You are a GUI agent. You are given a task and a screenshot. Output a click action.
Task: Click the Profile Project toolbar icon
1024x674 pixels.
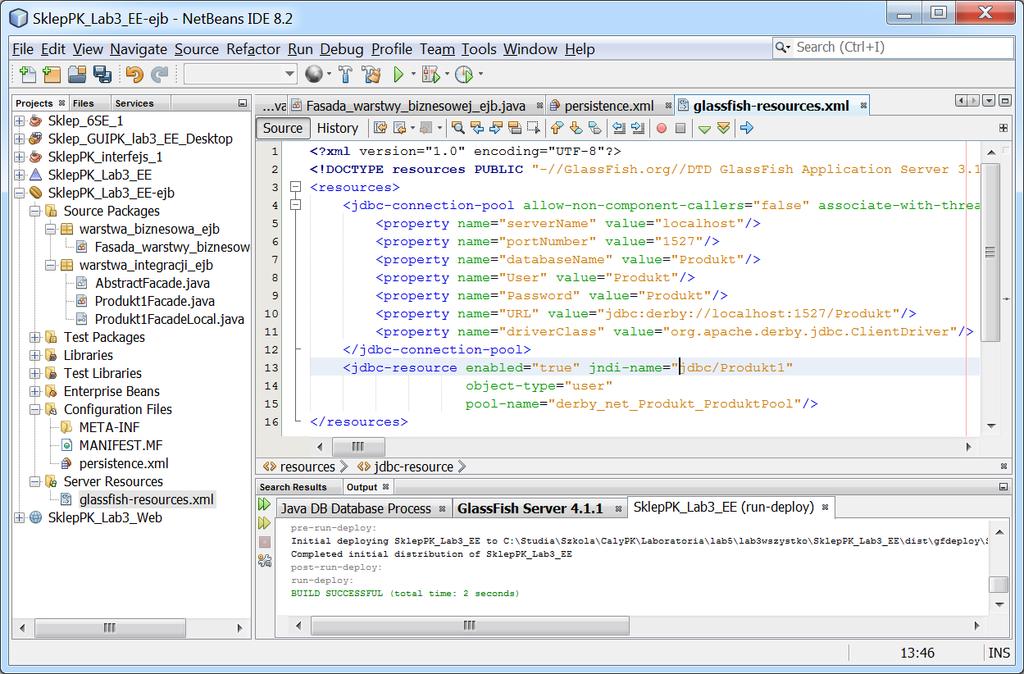click(464, 74)
